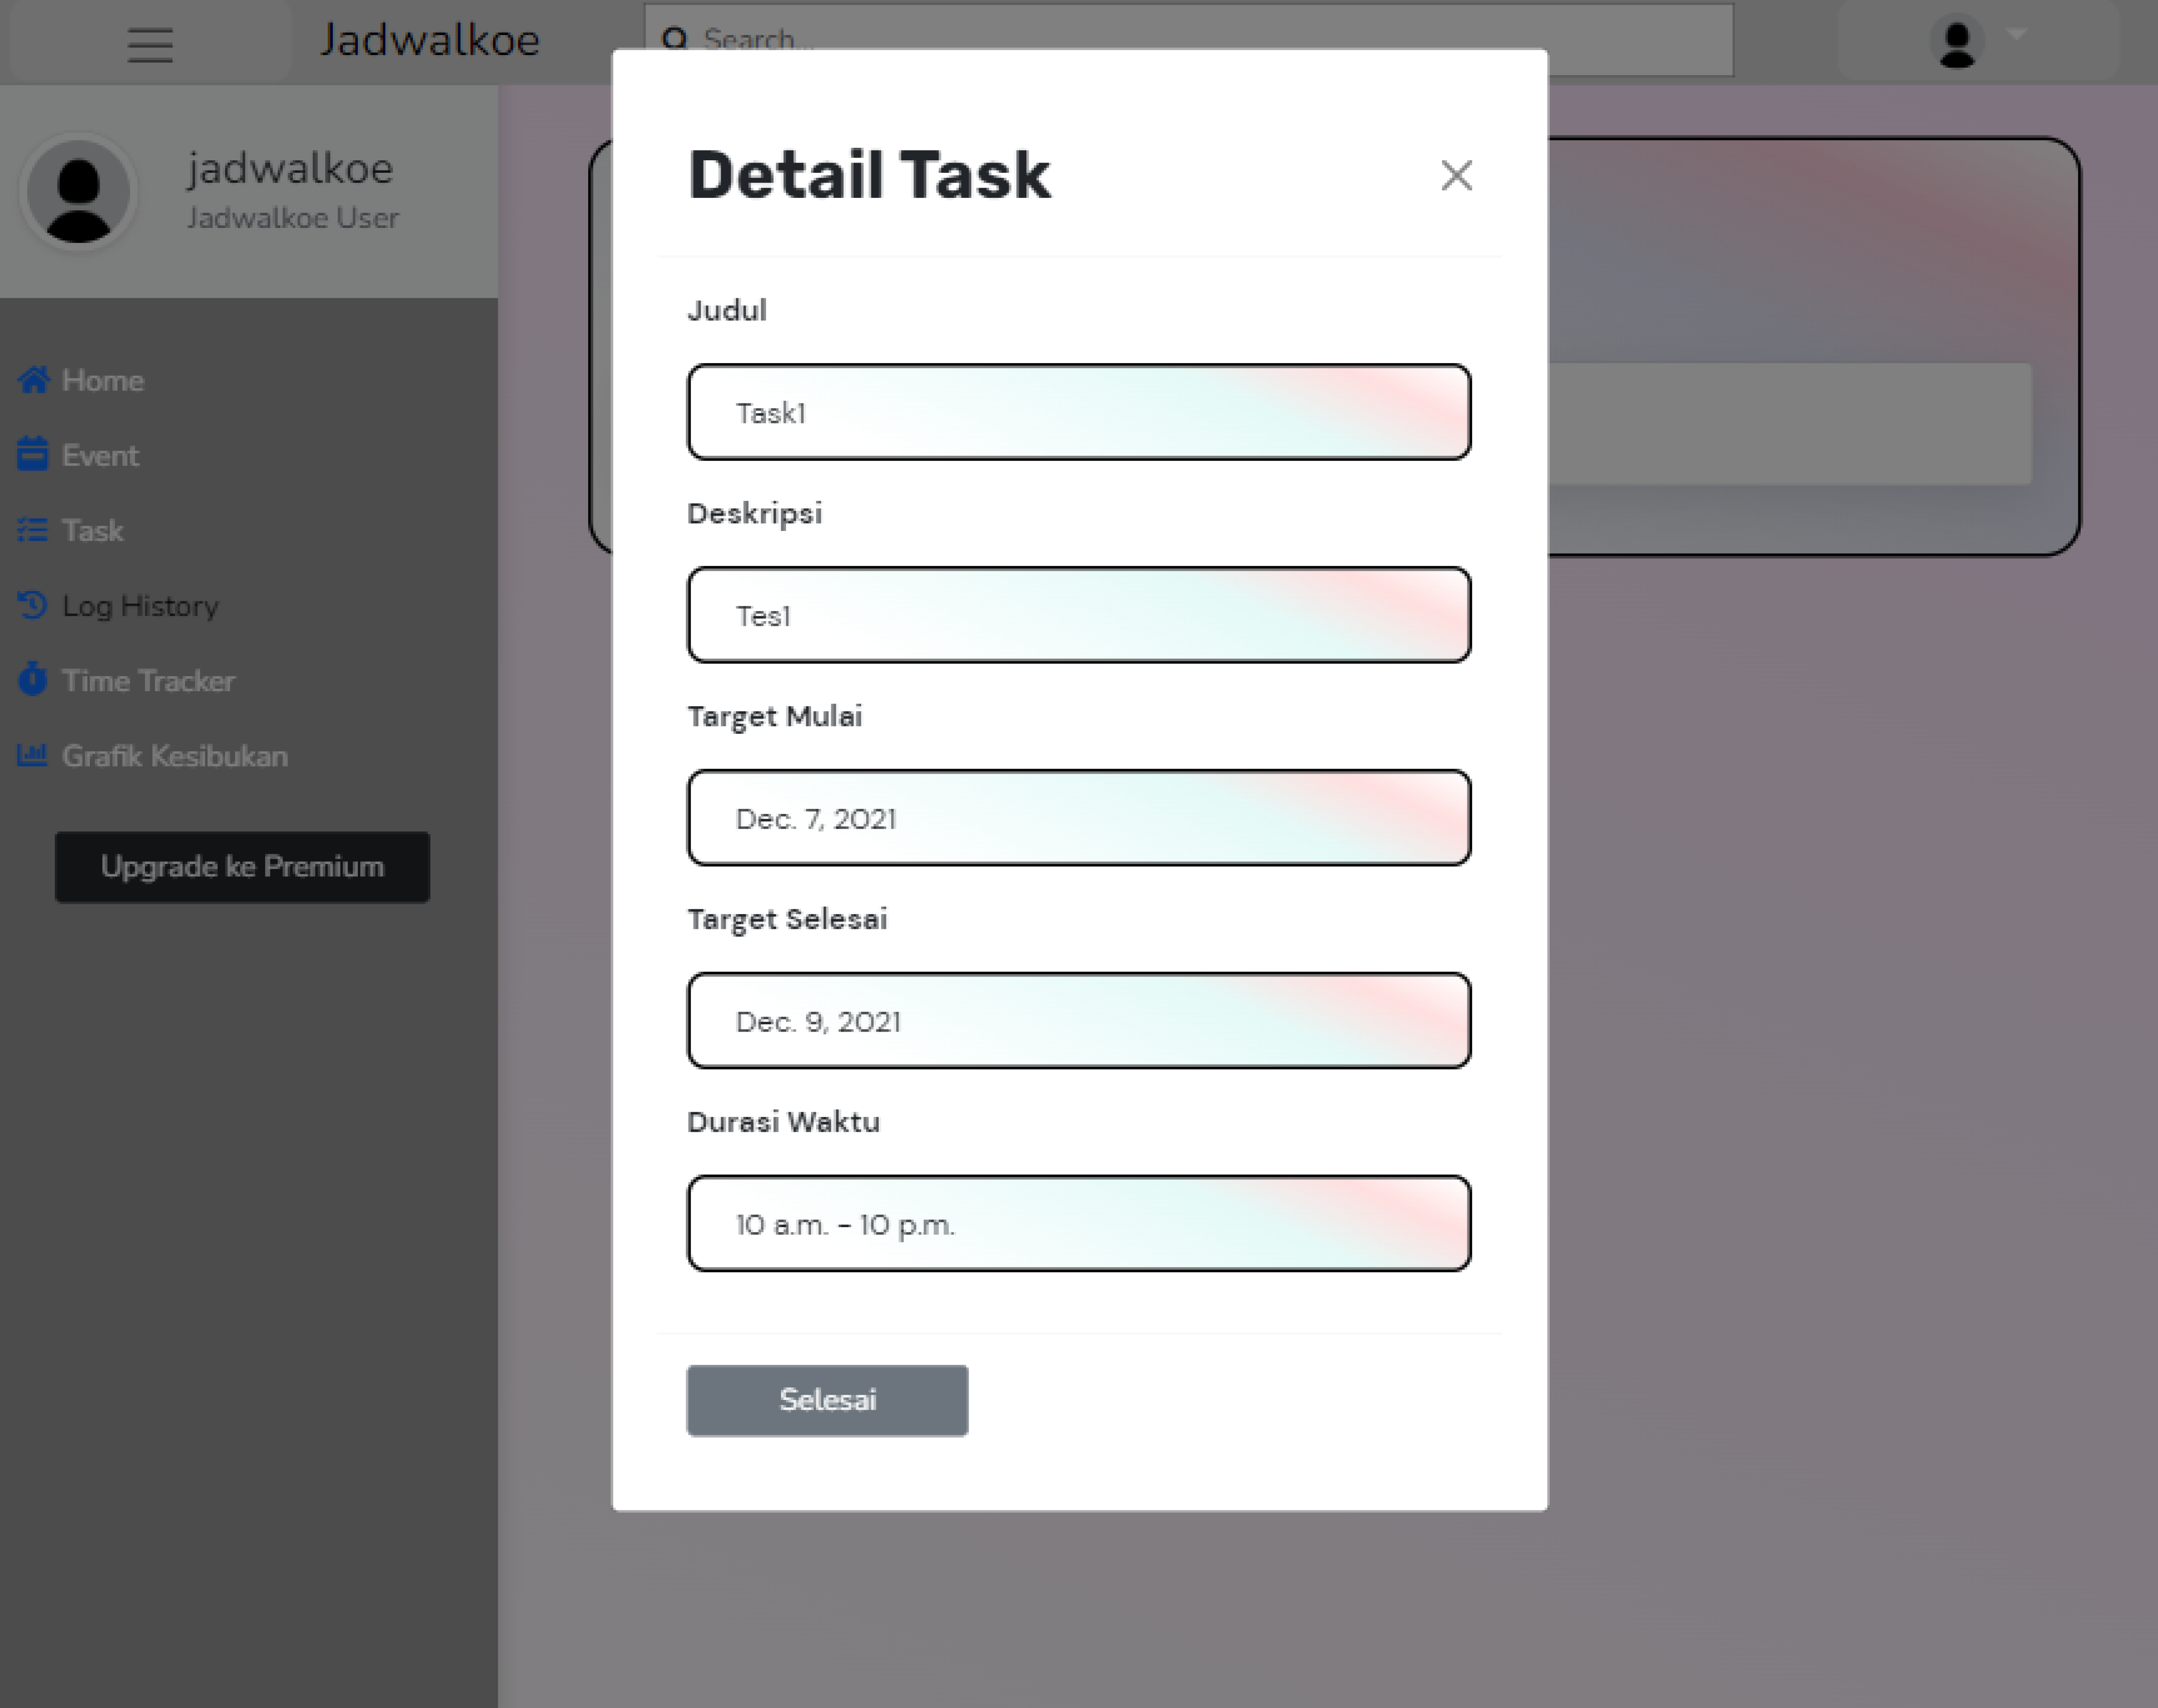Focus the Search input field
Viewport: 2158px width, 1708px height.
coord(1188,39)
